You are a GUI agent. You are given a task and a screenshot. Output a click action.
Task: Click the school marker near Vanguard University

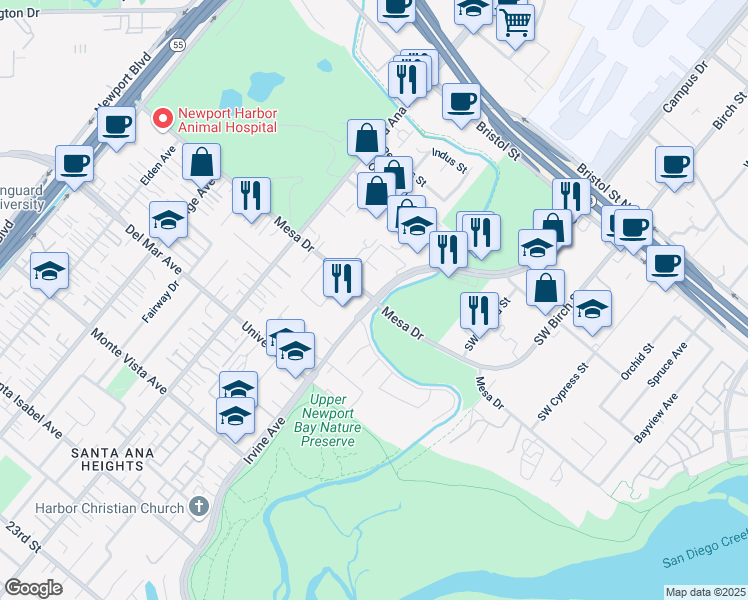[x=49, y=273]
